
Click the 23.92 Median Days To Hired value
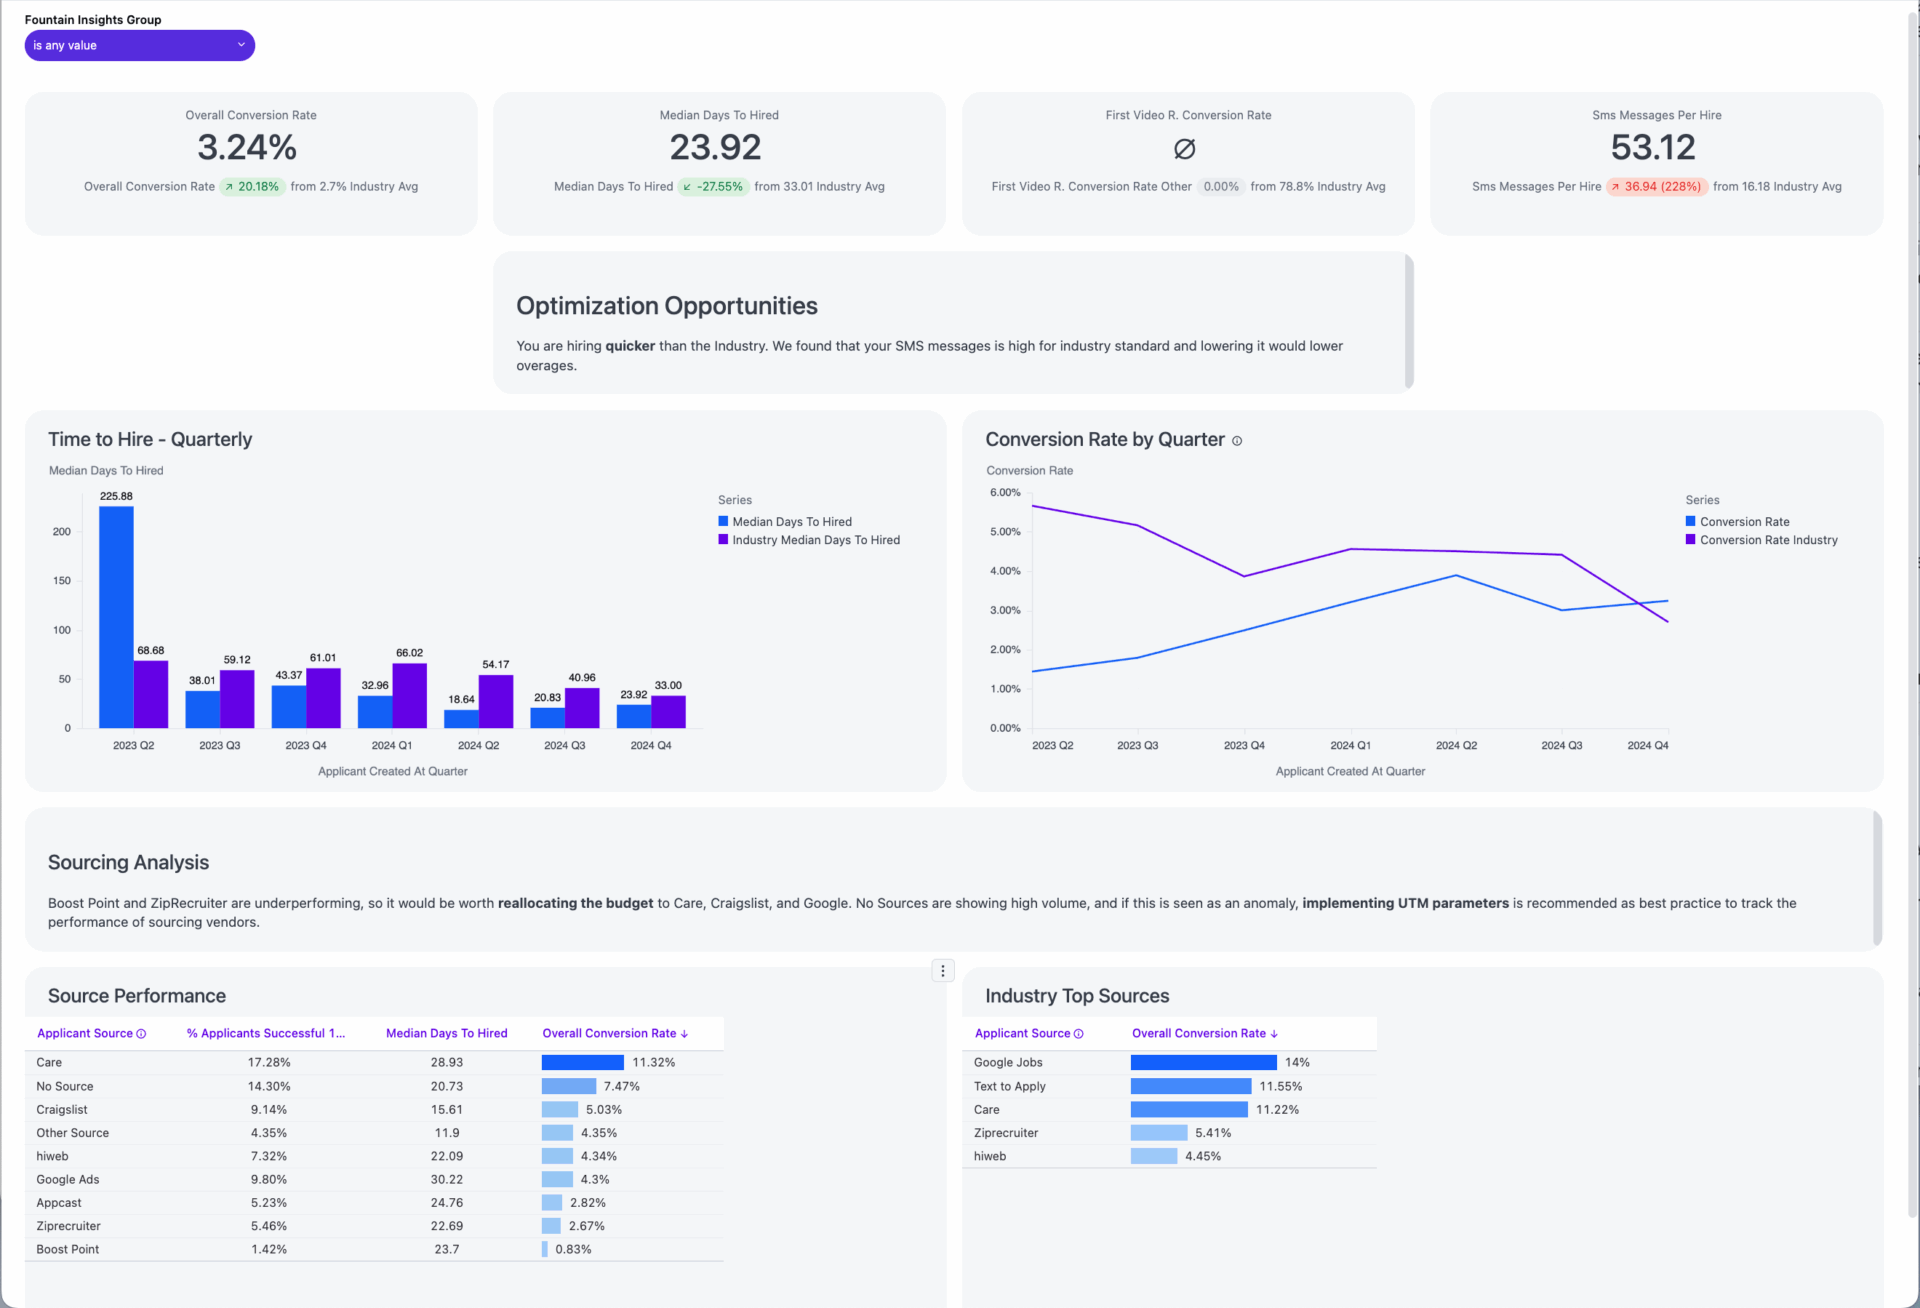[715, 148]
